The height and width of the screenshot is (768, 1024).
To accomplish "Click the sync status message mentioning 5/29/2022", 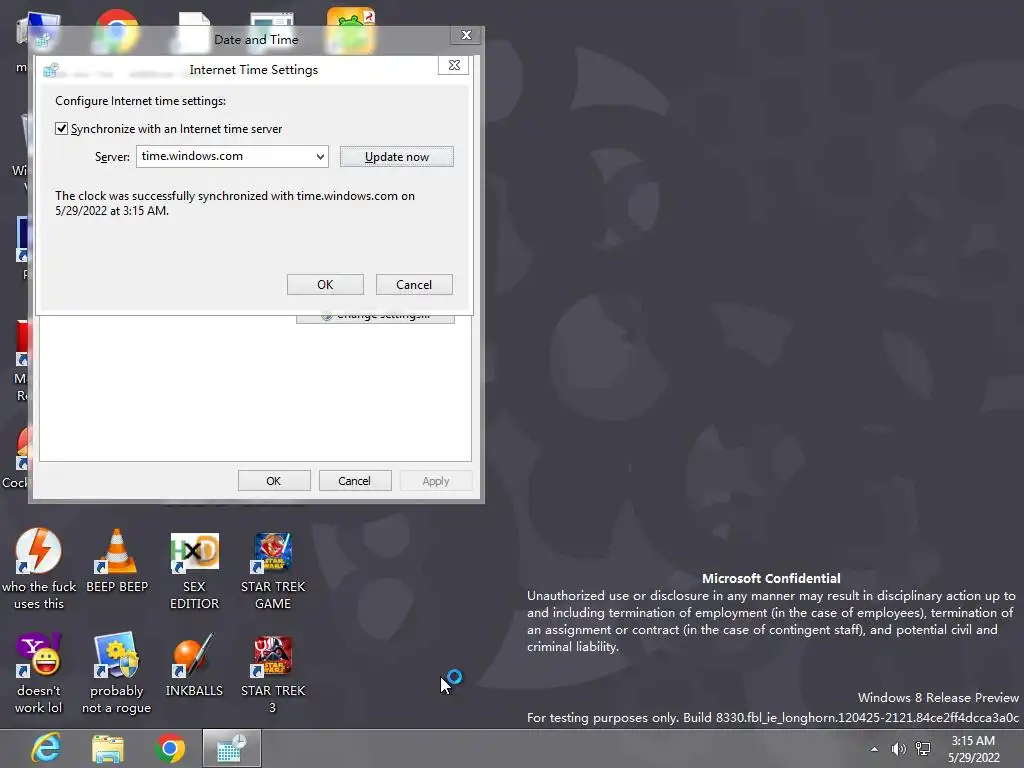I will (x=235, y=203).
